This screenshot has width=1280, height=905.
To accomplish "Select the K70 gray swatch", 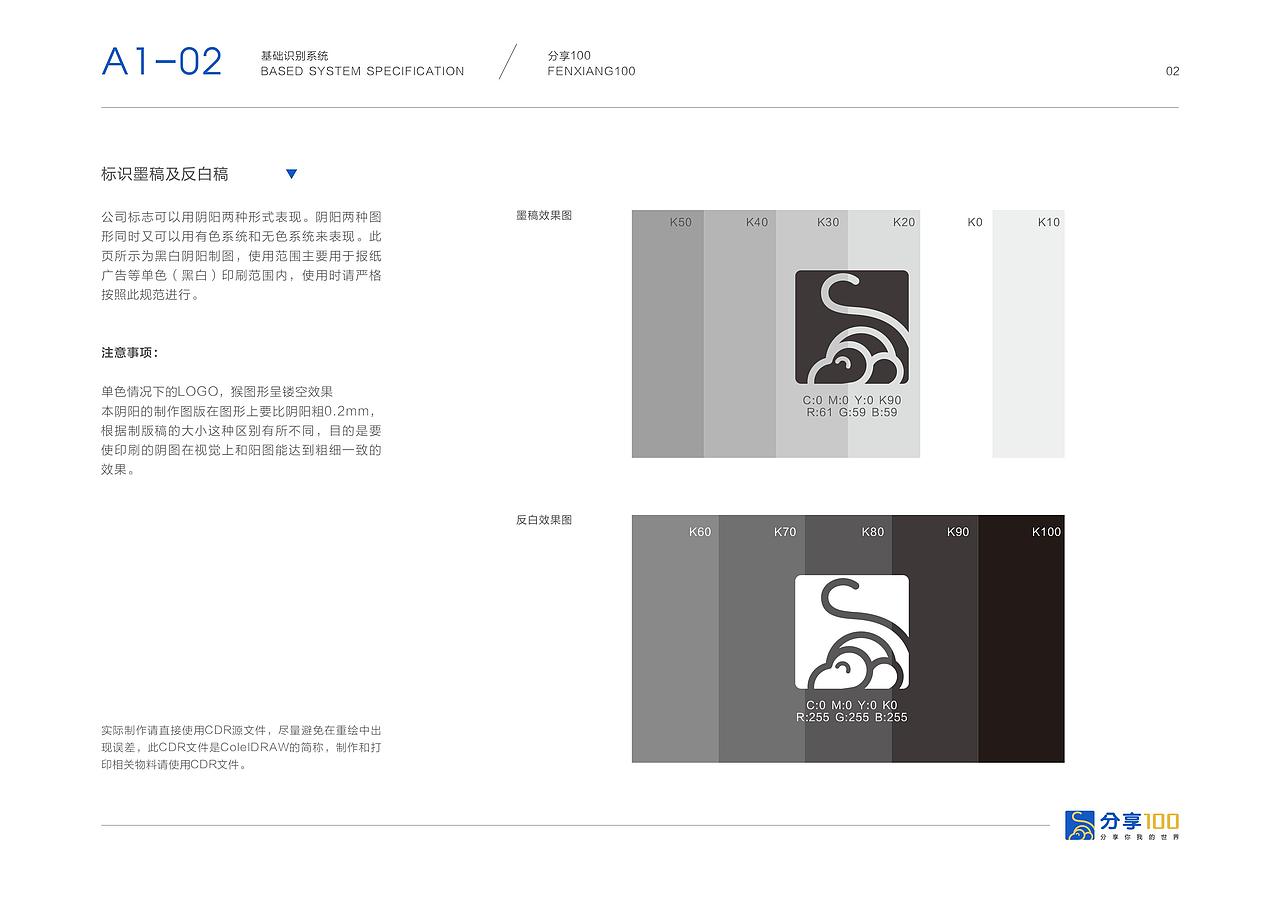I will pos(762,639).
